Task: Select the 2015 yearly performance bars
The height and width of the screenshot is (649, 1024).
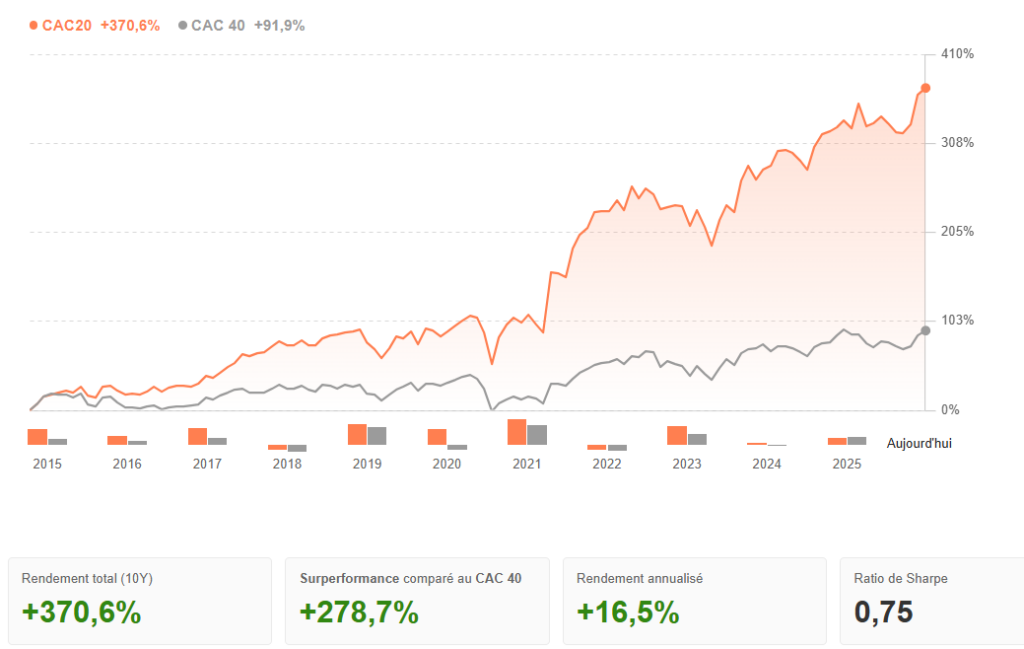Action: [x=47, y=437]
